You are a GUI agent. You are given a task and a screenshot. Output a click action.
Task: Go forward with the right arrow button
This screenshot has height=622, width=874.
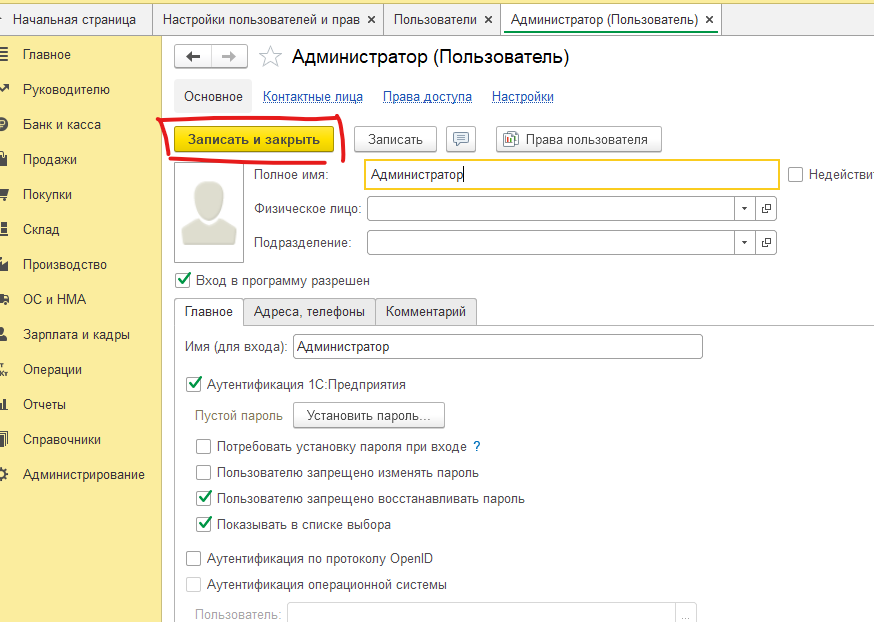(x=229, y=57)
